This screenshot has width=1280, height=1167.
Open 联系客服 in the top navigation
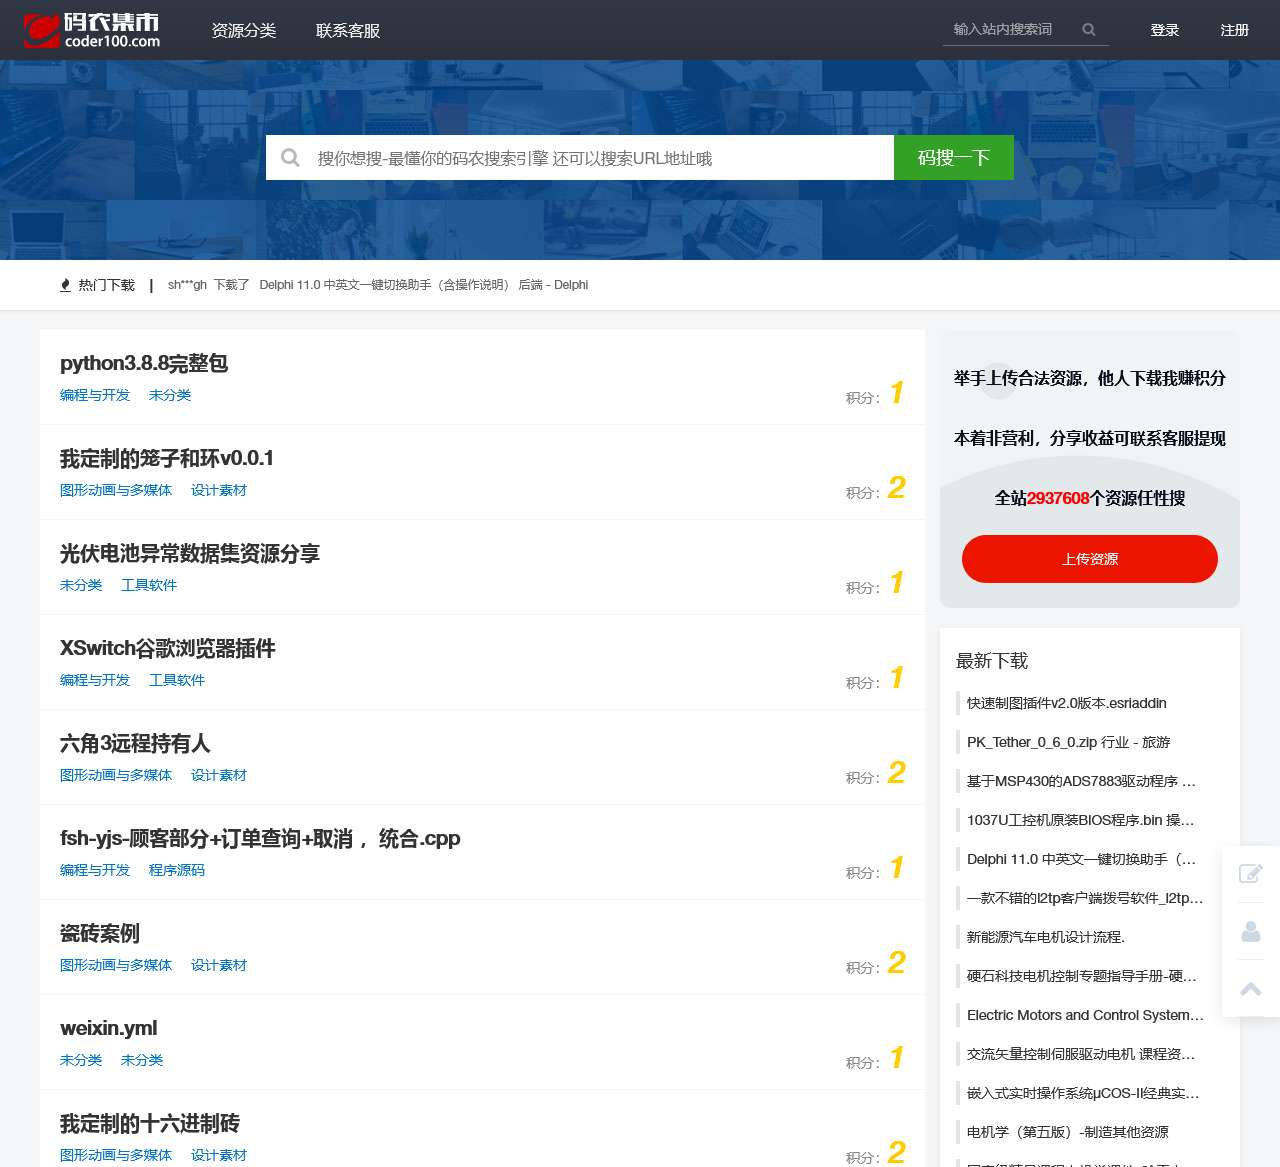tap(348, 31)
